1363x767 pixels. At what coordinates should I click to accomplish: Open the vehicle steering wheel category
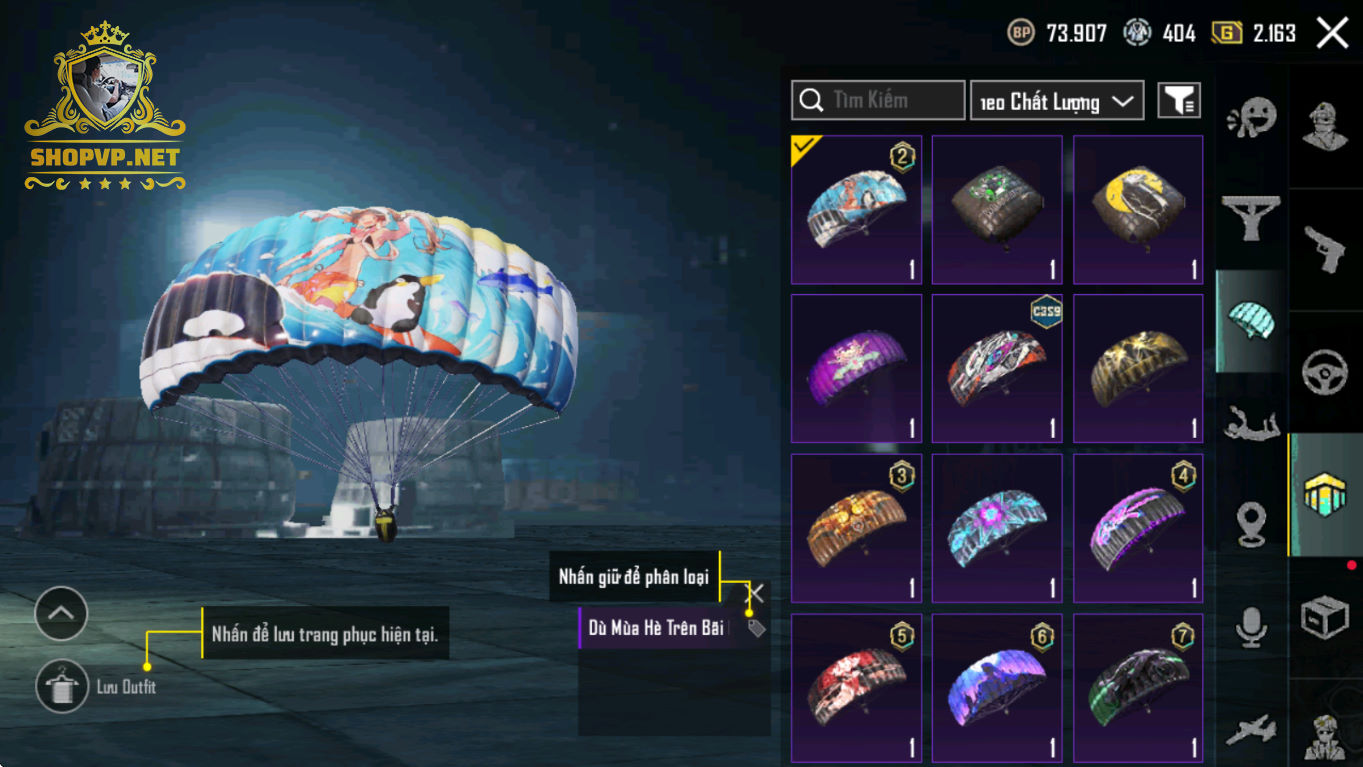coord(1325,372)
